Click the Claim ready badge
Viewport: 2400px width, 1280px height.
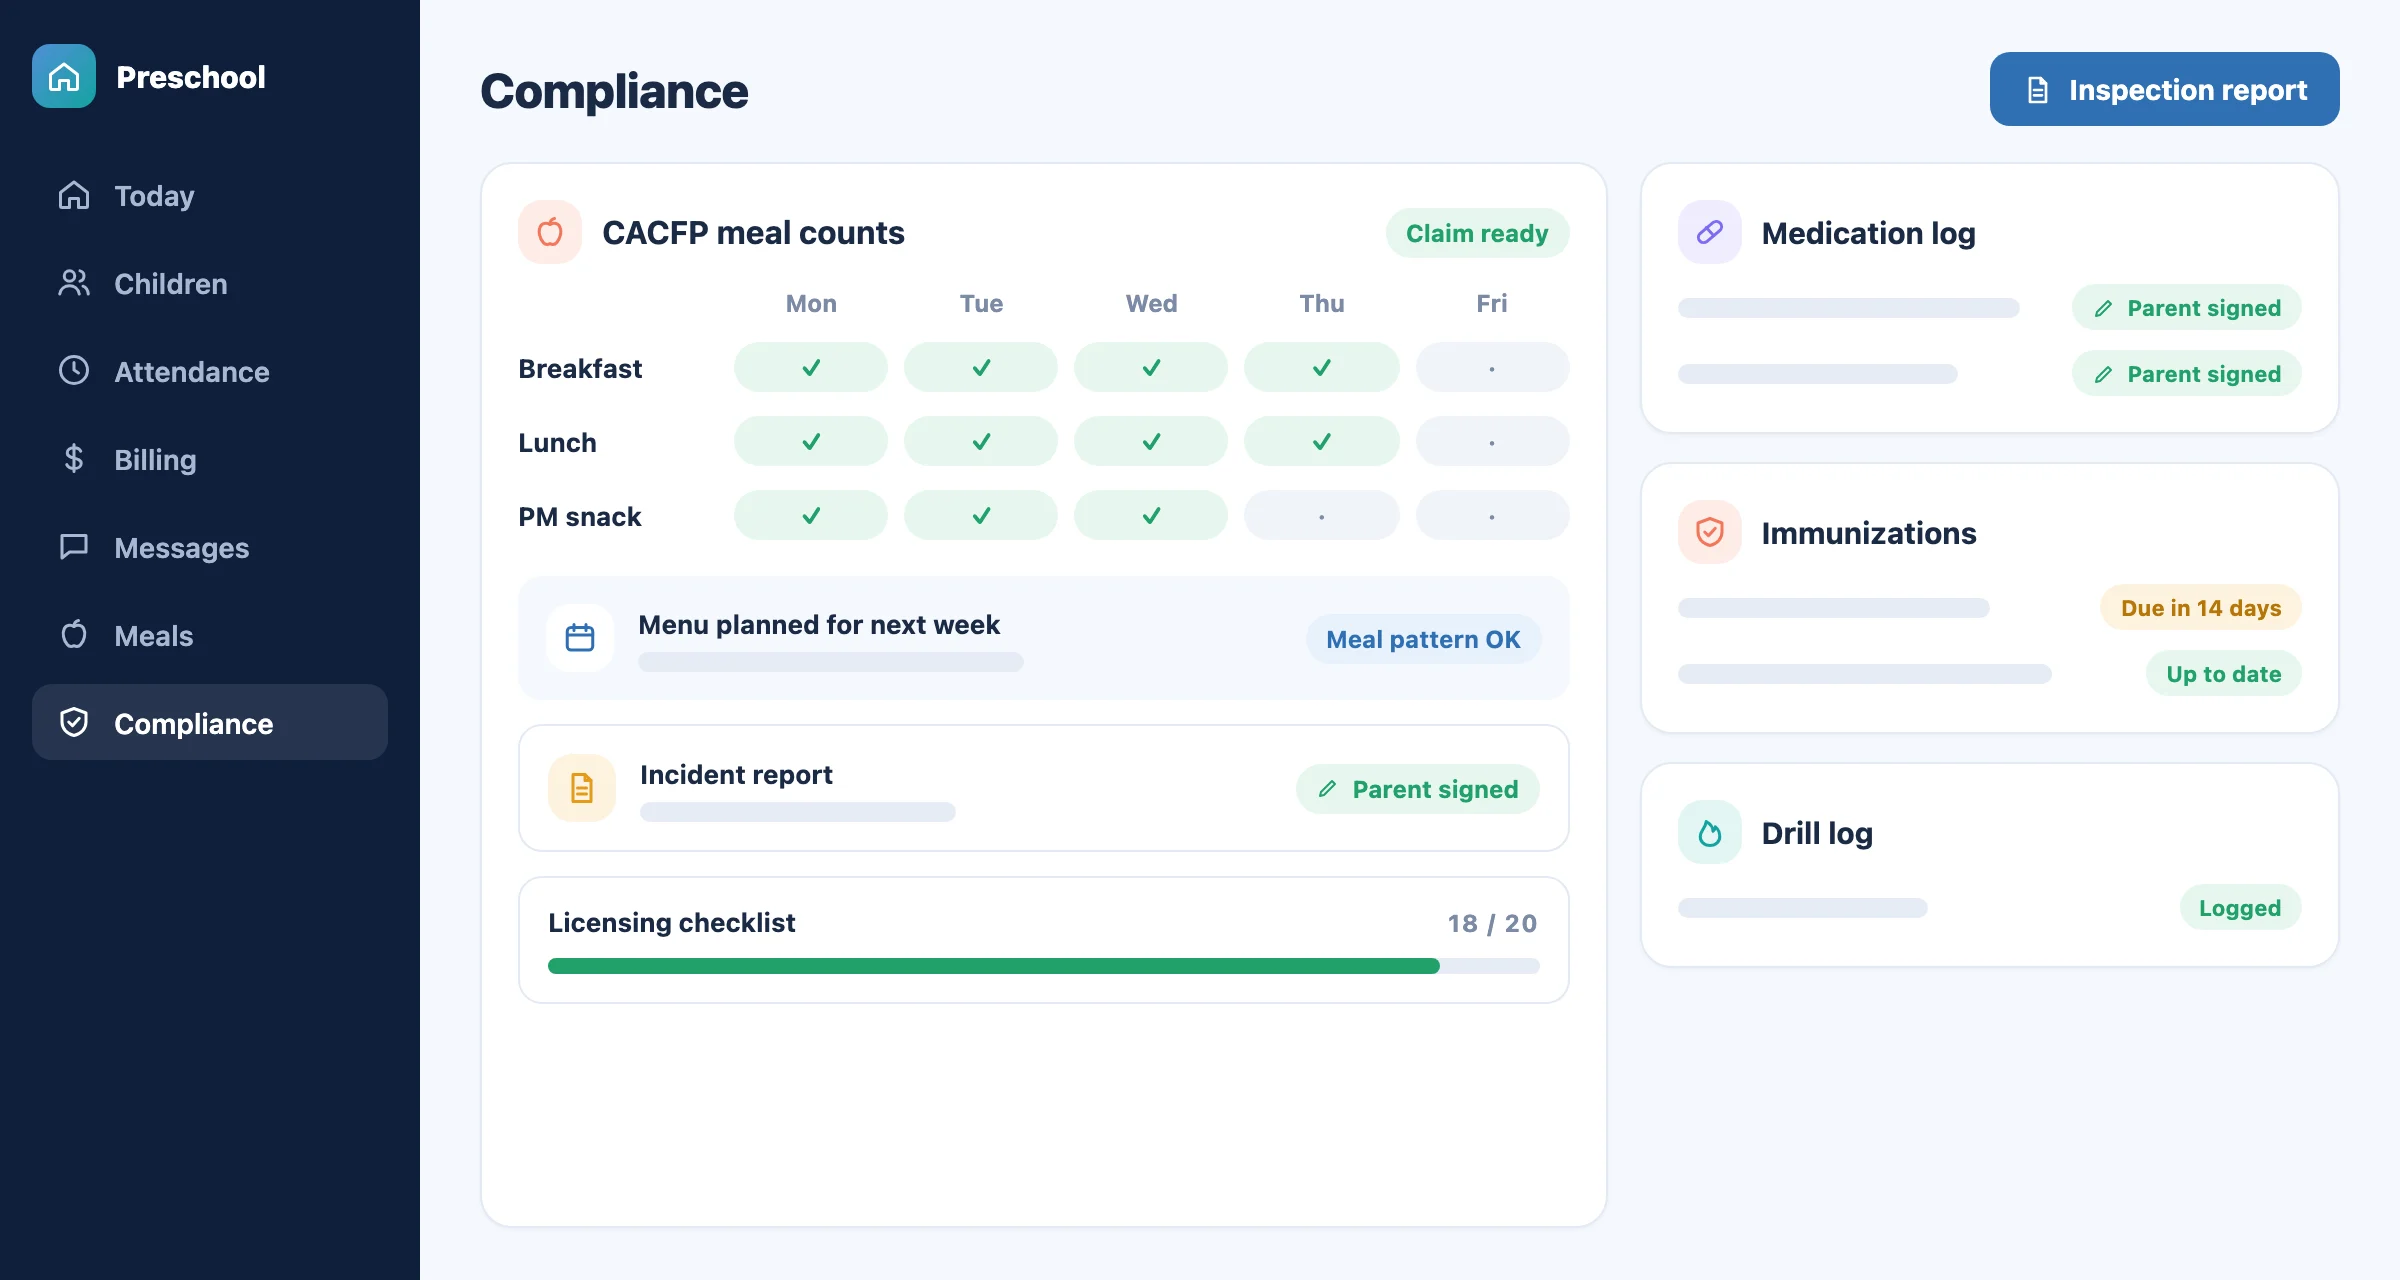pyautogui.click(x=1477, y=233)
